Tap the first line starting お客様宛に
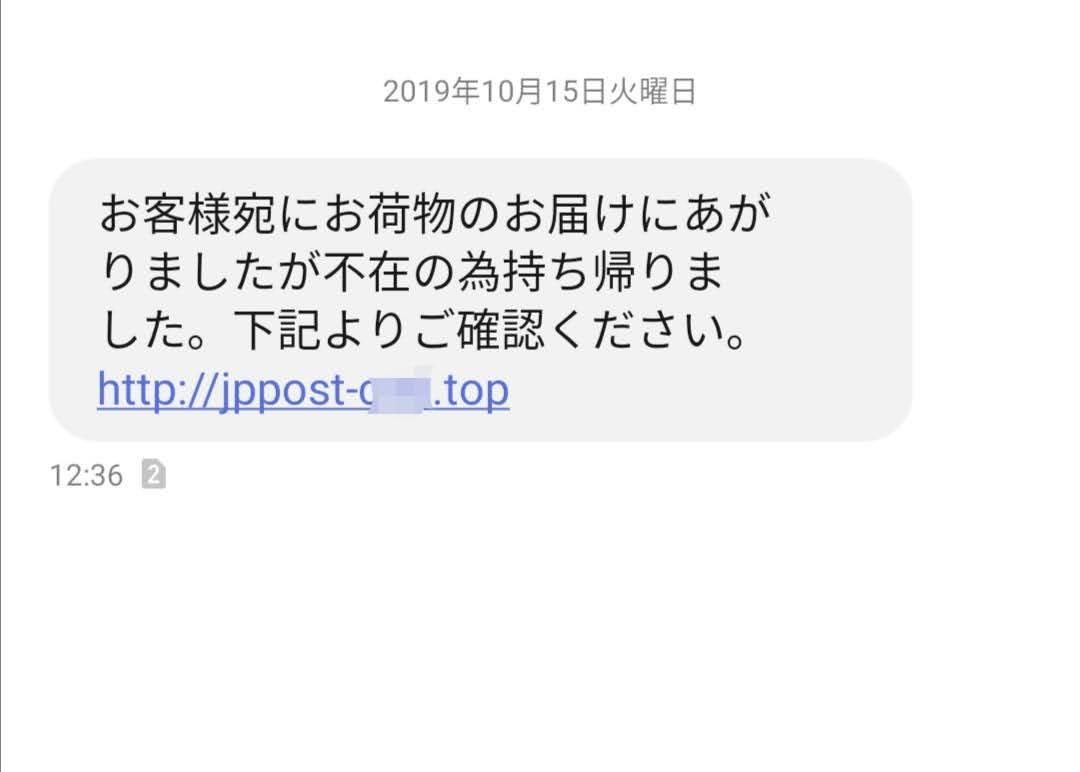1080x772 pixels. [435, 213]
